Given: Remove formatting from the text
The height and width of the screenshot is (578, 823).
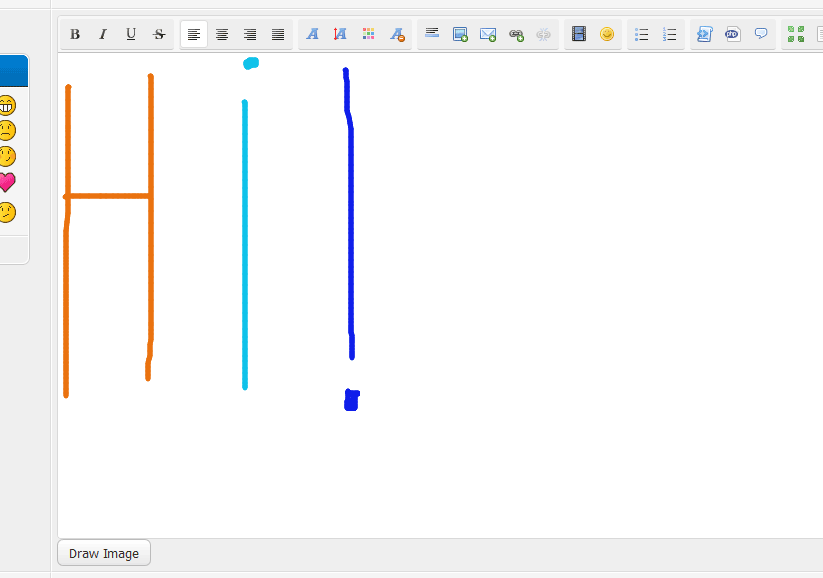Looking at the screenshot, I should click(397, 34).
